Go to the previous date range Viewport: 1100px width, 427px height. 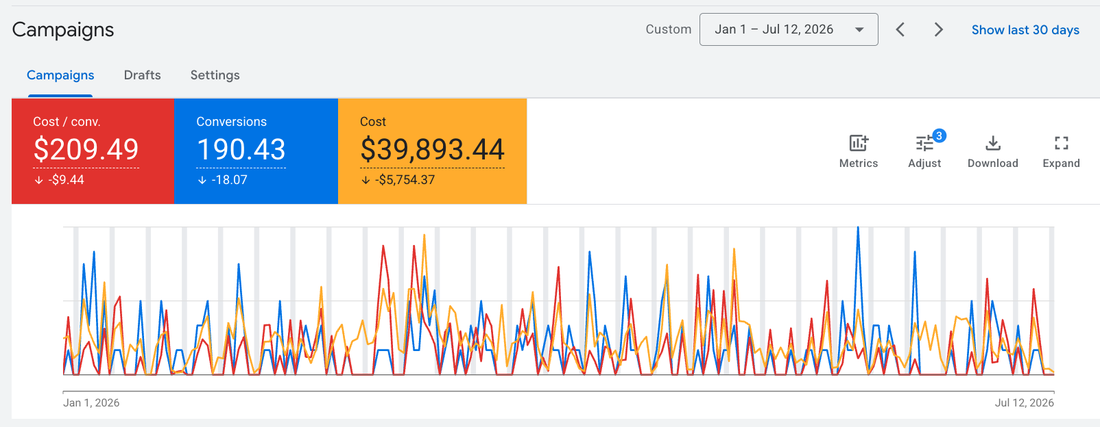pyautogui.click(x=901, y=29)
